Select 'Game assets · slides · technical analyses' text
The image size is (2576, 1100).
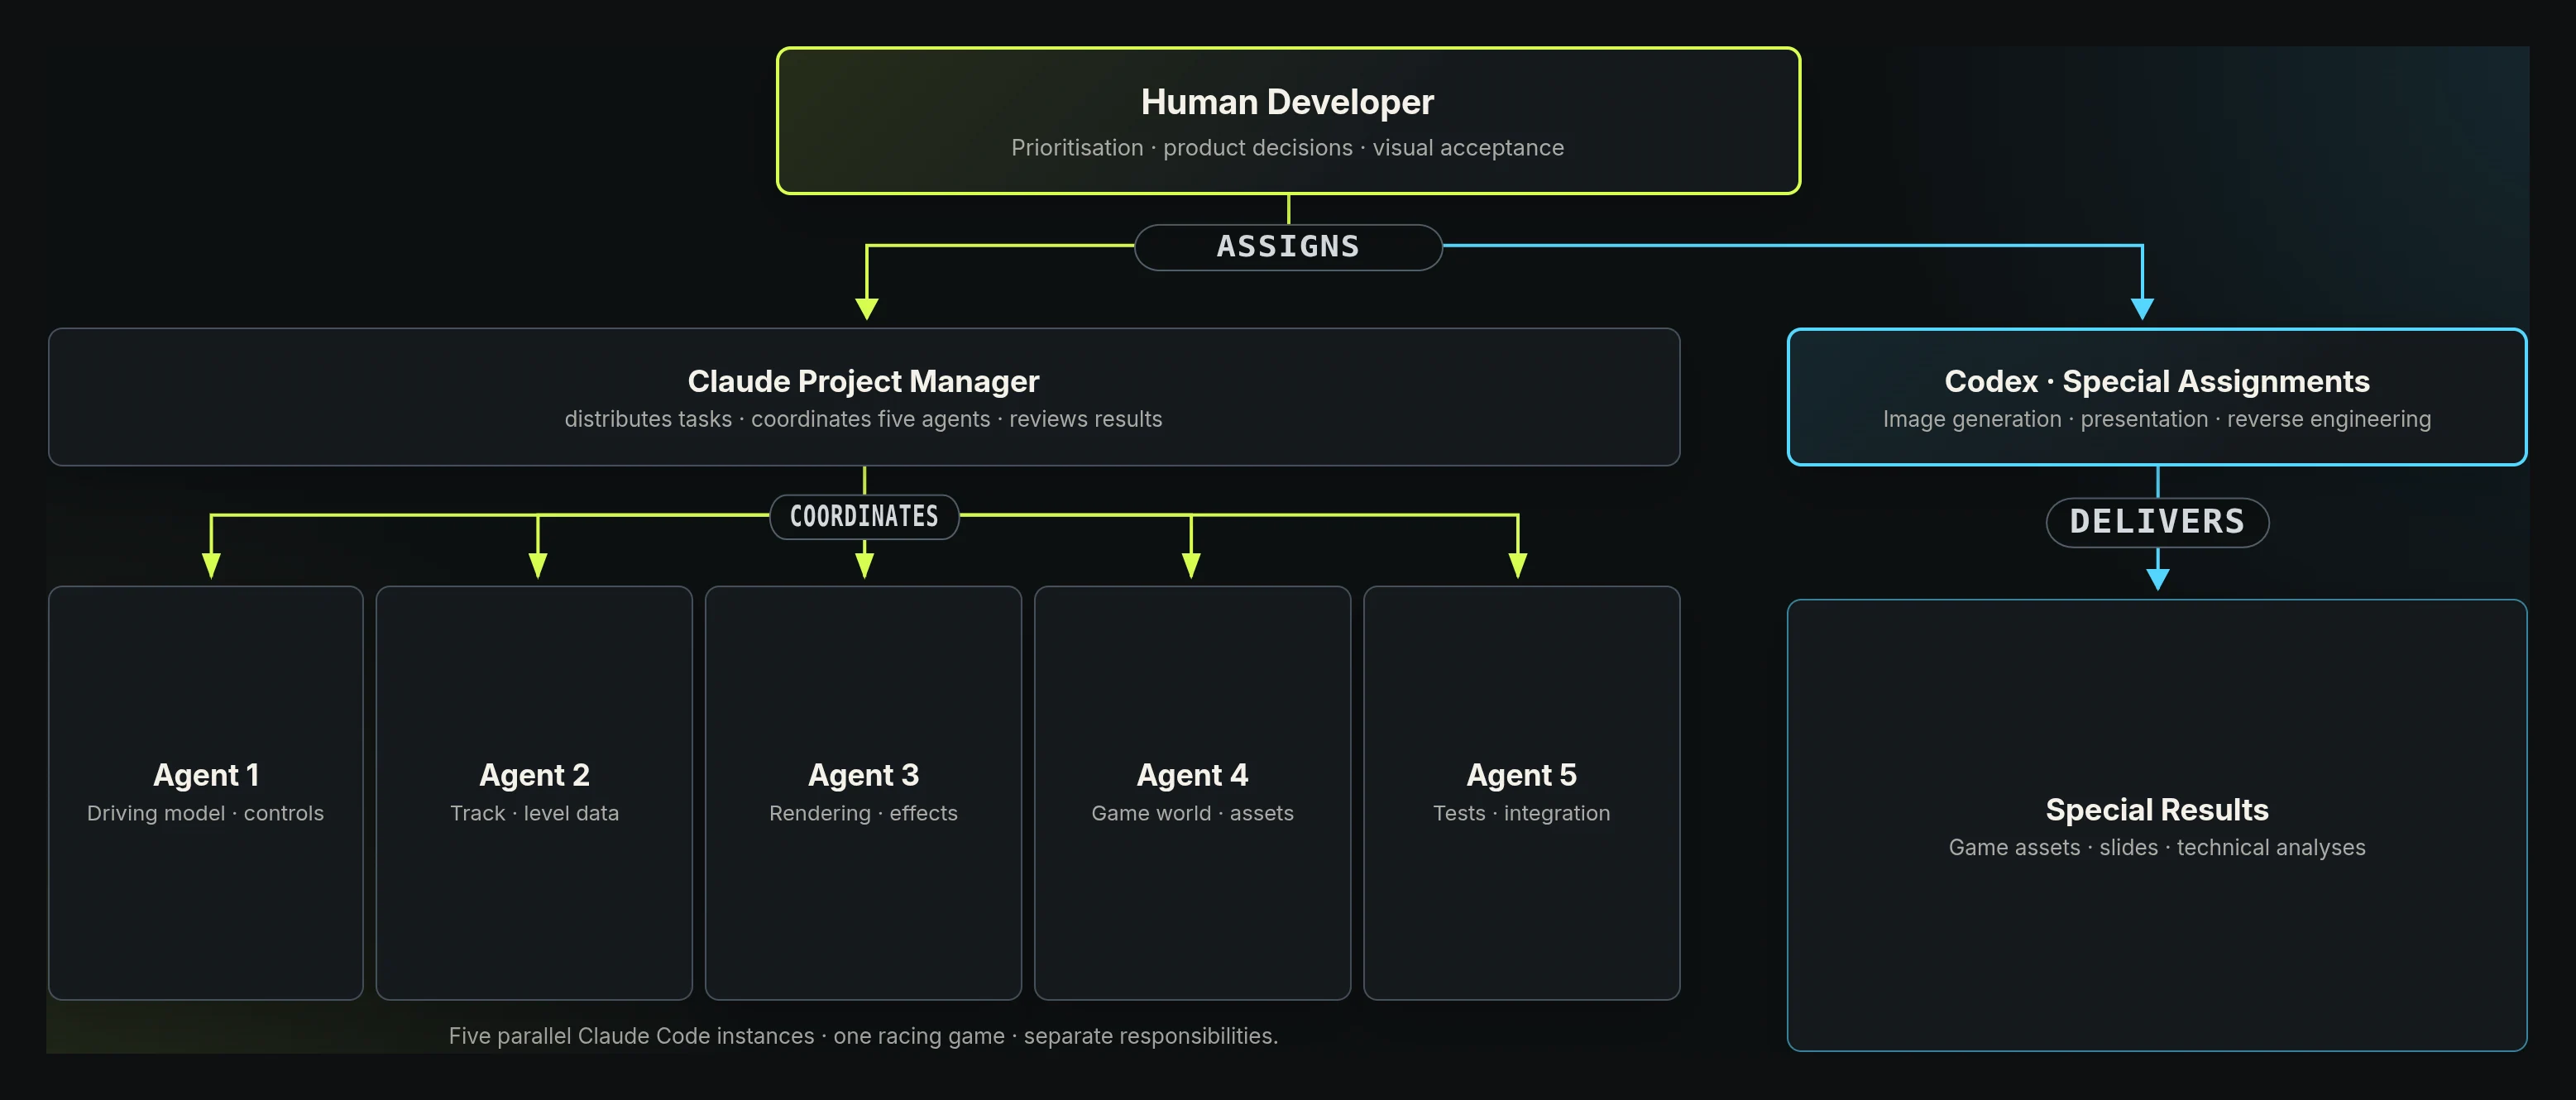(2157, 848)
